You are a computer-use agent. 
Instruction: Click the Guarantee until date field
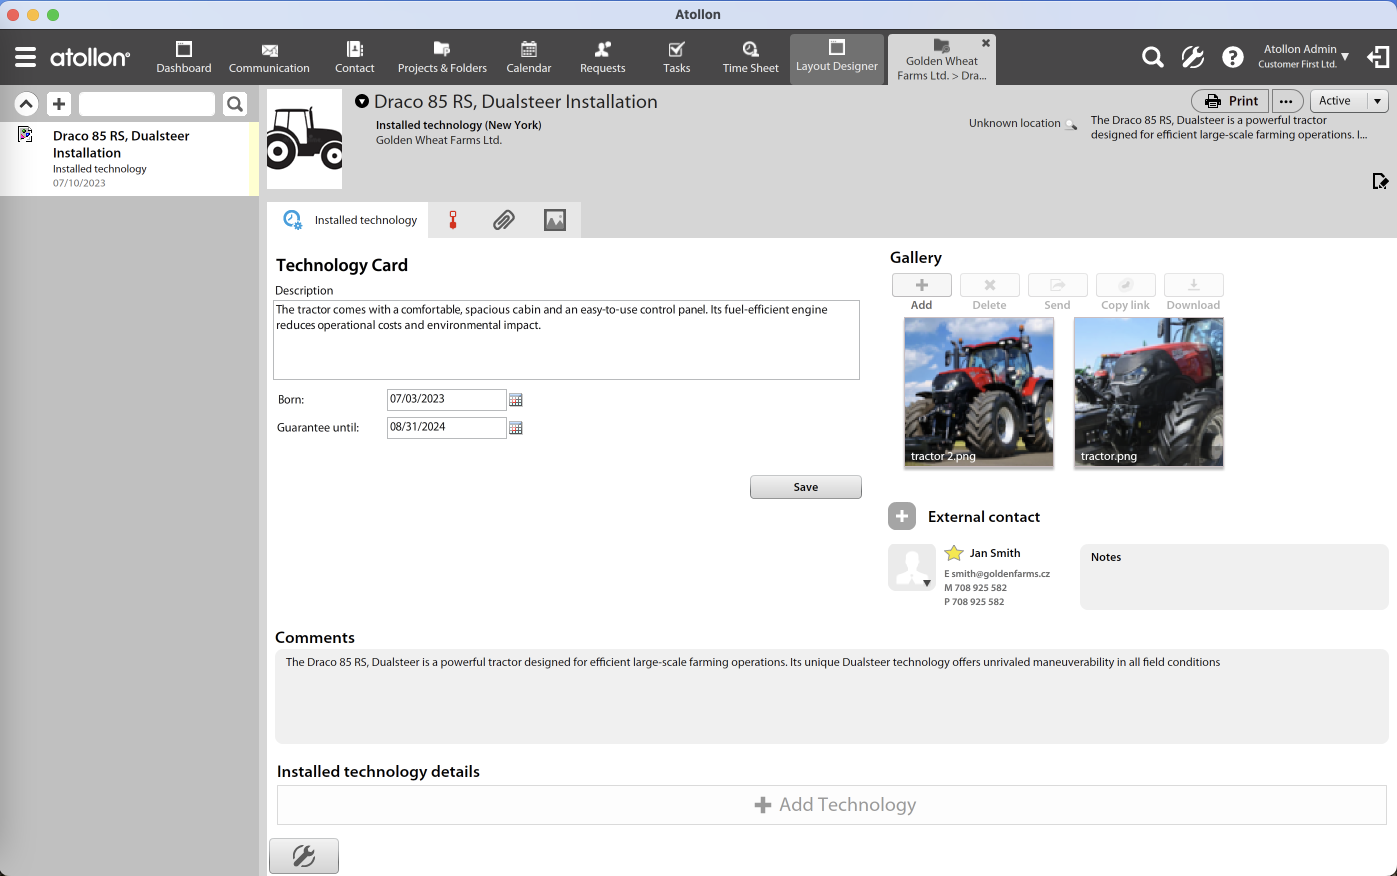[x=446, y=427]
